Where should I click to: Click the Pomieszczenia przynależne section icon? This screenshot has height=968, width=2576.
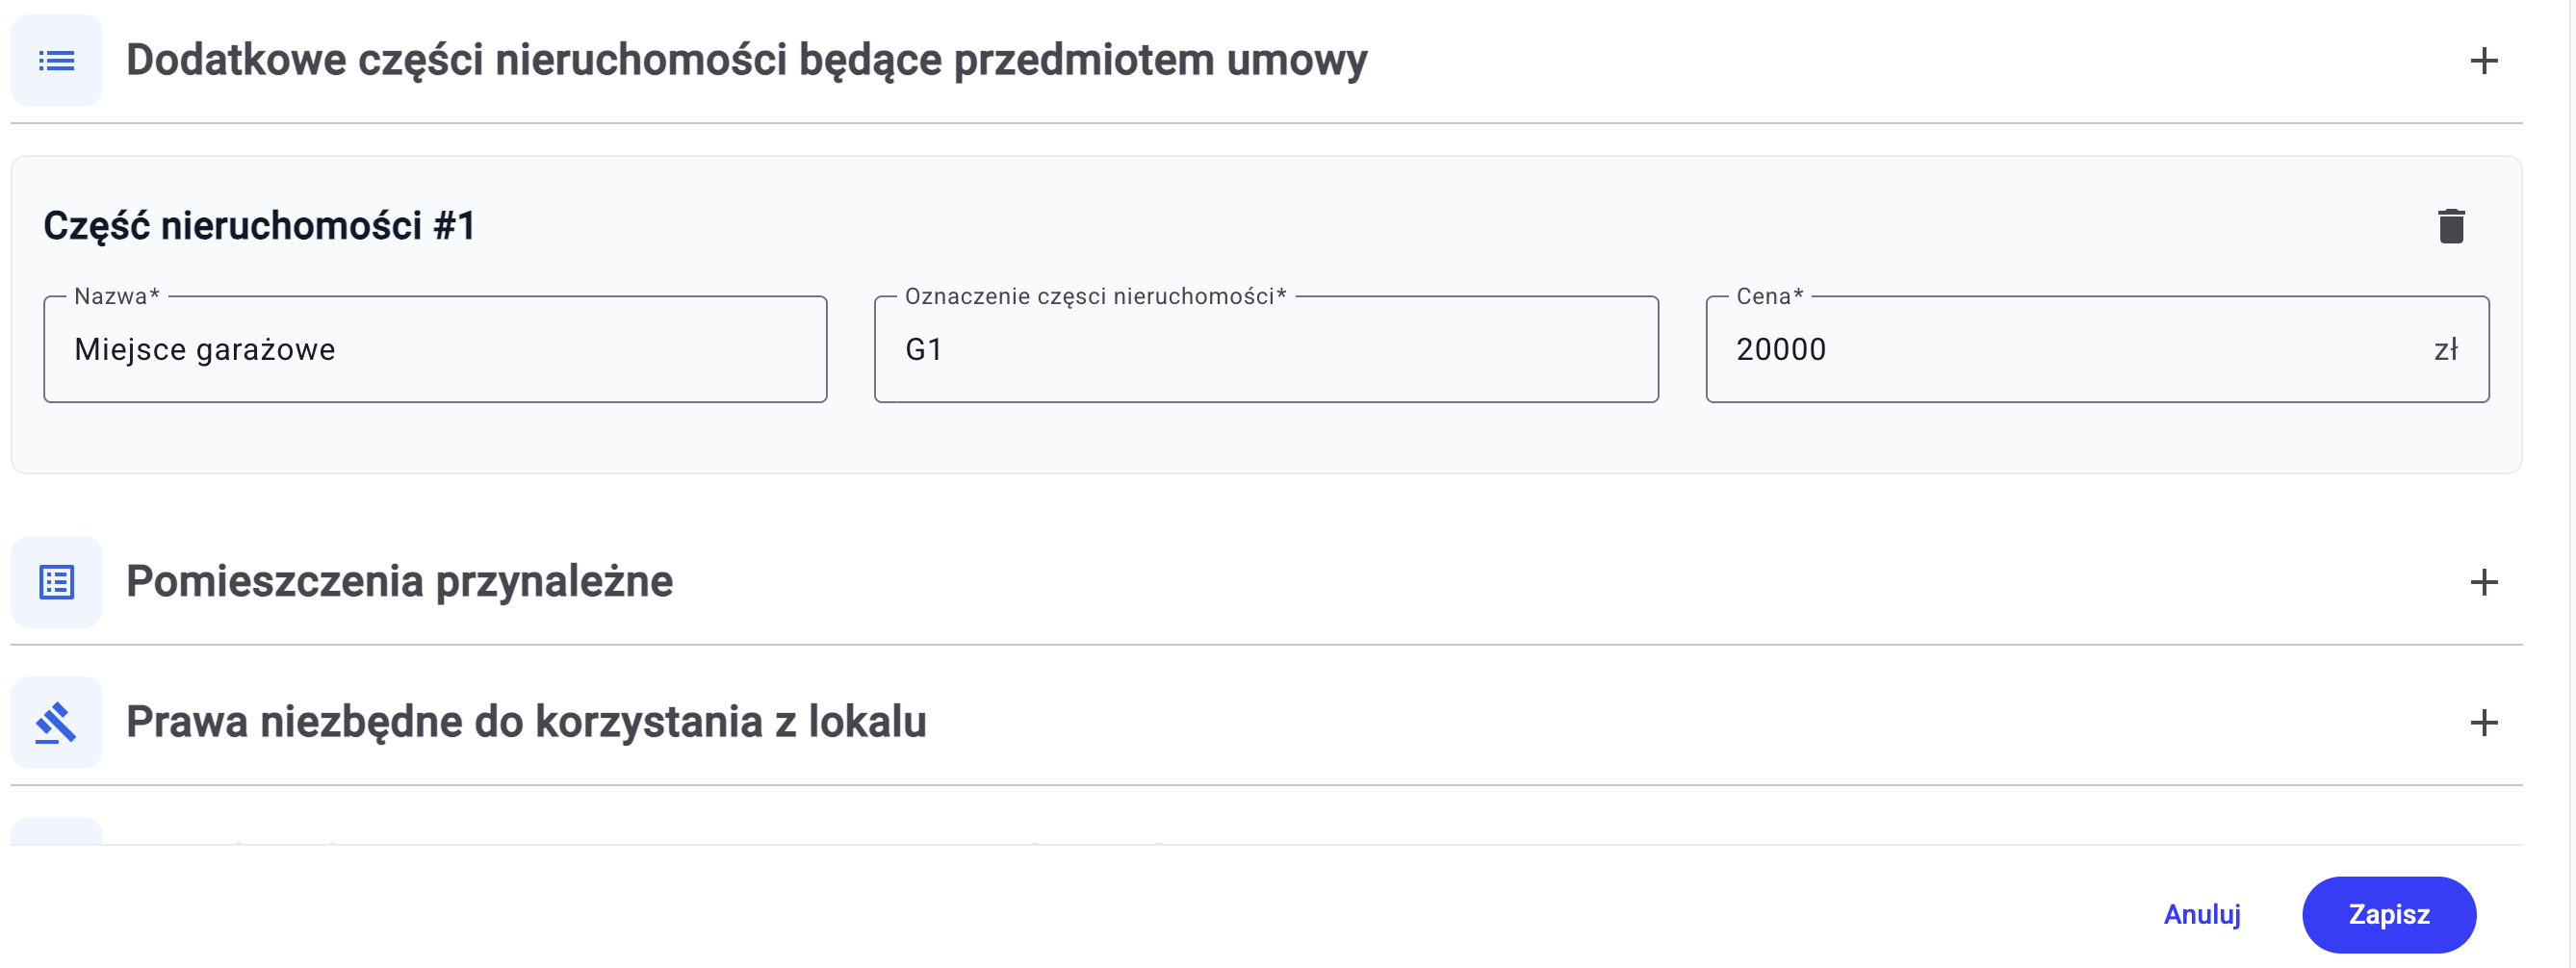[x=56, y=582]
